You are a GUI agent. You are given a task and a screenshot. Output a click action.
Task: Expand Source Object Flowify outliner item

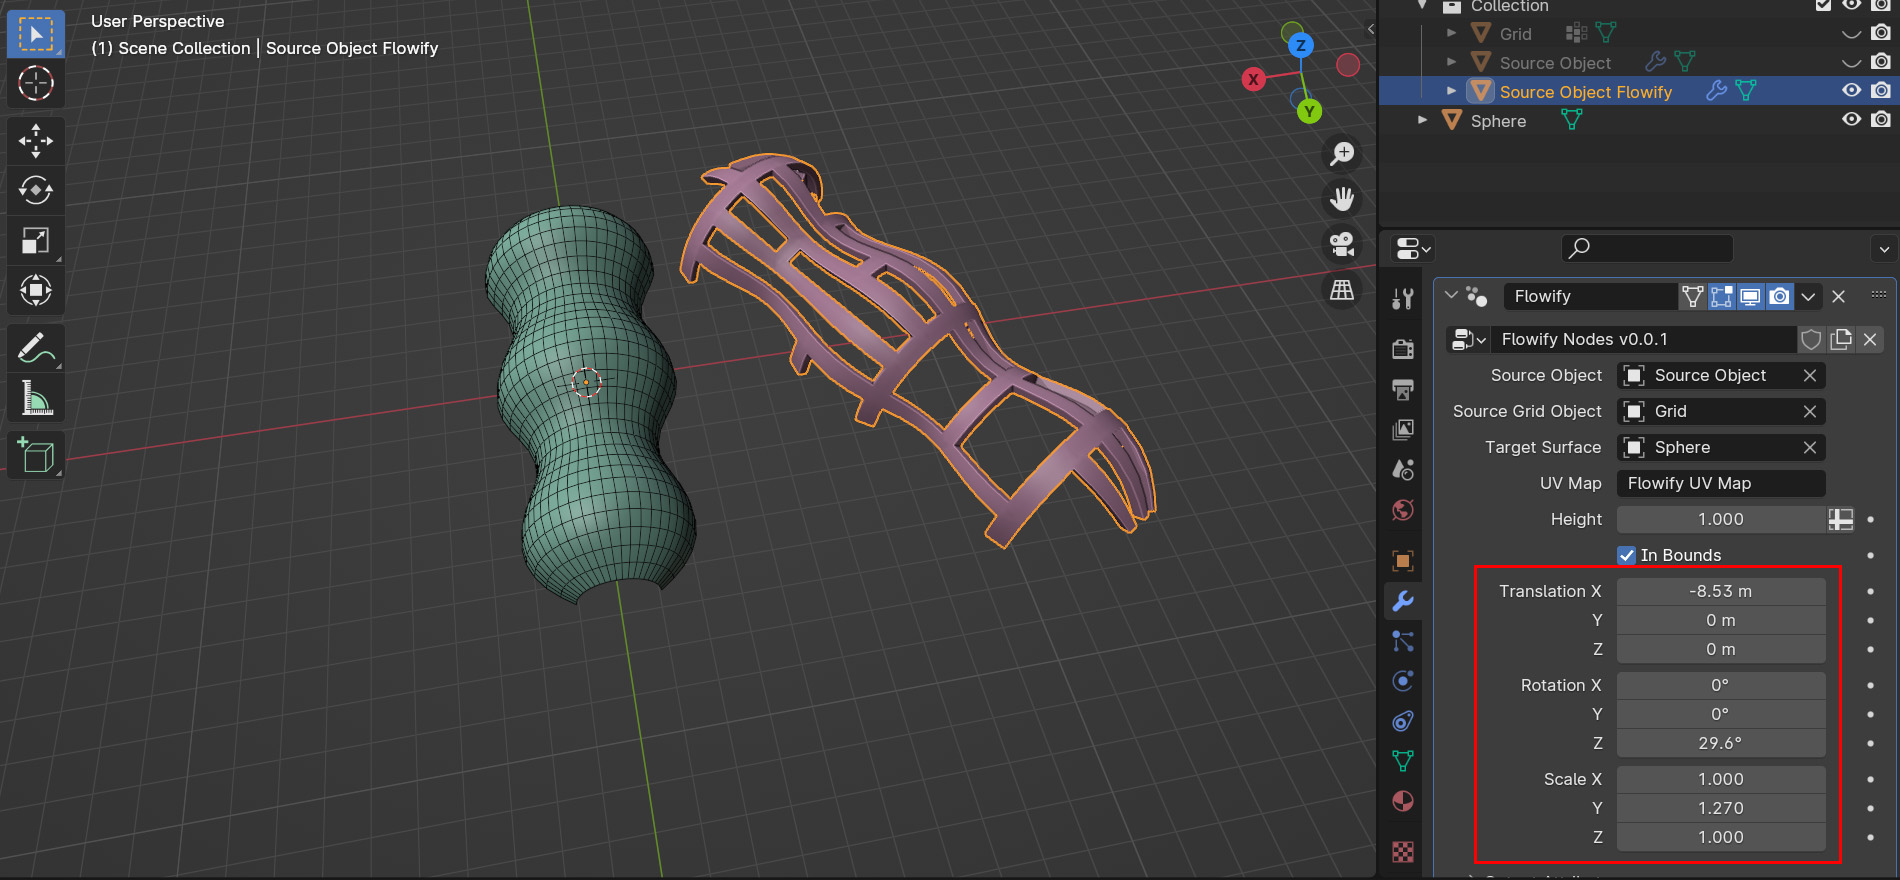click(1451, 91)
